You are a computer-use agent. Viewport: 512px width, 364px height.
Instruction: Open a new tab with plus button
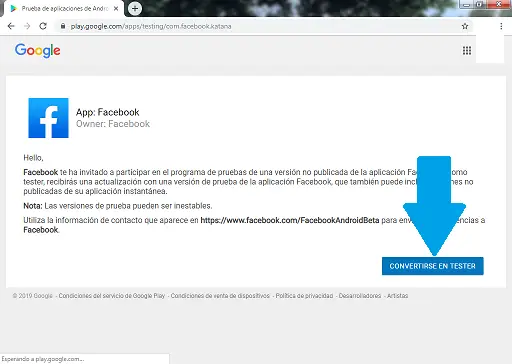pyautogui.click(x=135, y=8)
